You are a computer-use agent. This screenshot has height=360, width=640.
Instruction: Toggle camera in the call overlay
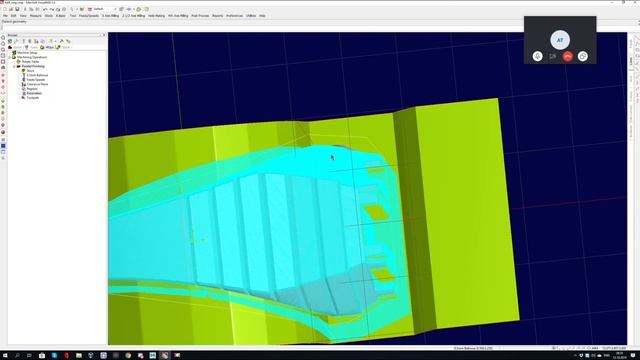pyautogui.click(x=553, y=56)
